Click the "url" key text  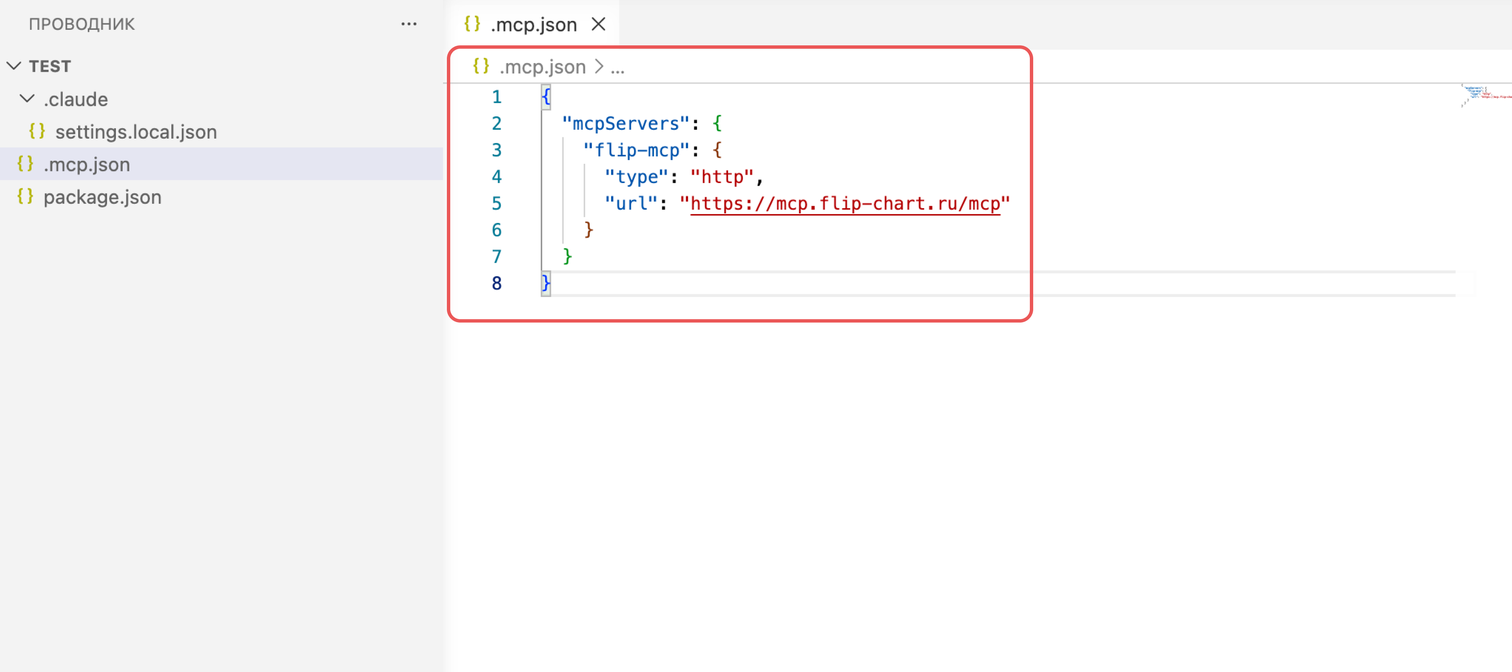[631, 204]
